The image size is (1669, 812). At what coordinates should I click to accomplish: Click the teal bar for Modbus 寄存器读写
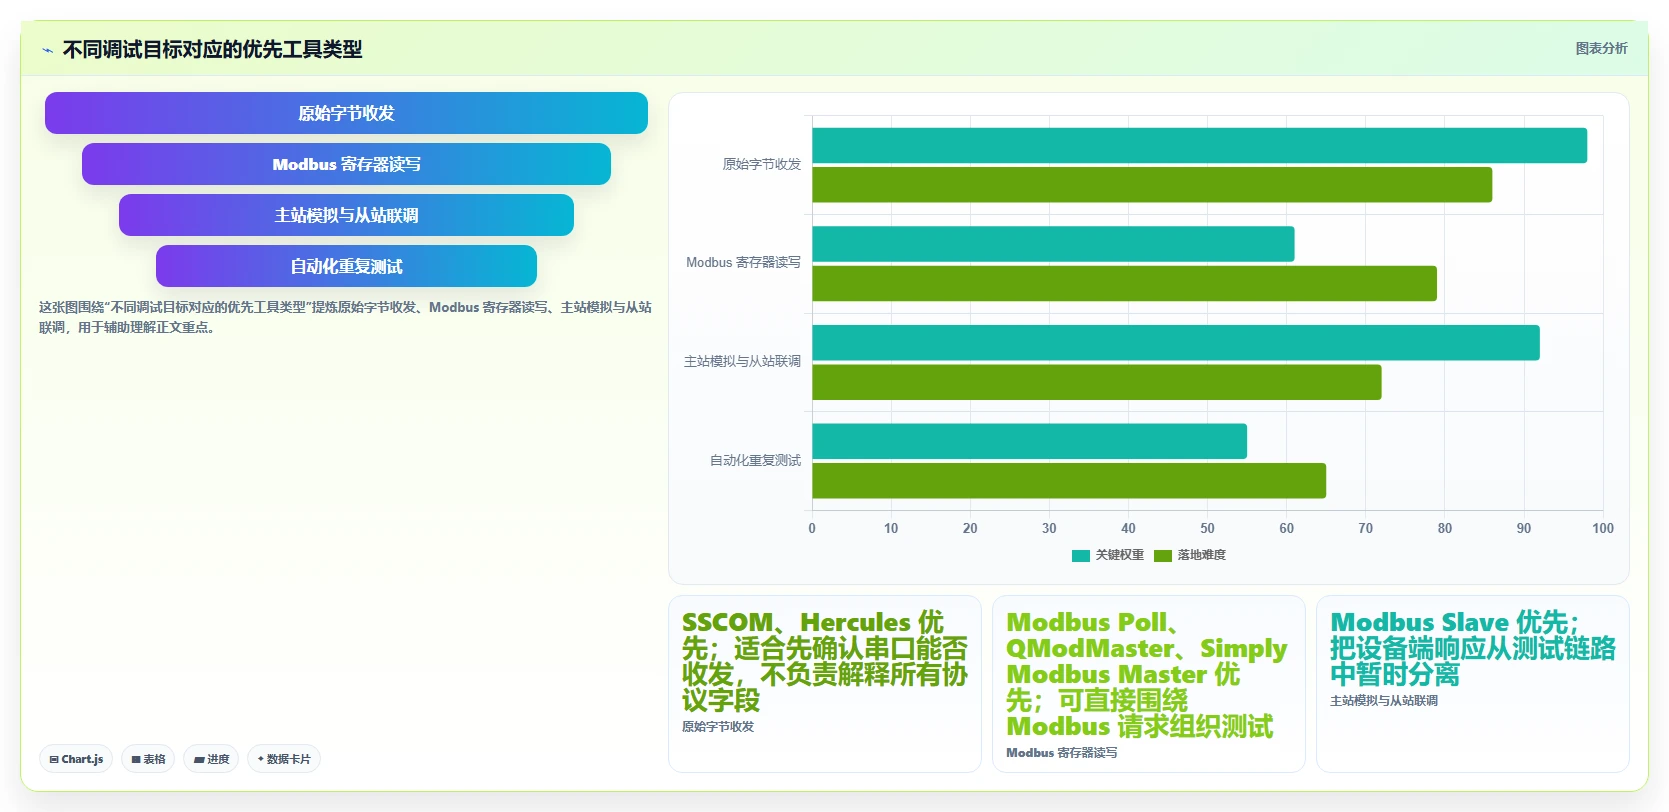[1053, 244]
